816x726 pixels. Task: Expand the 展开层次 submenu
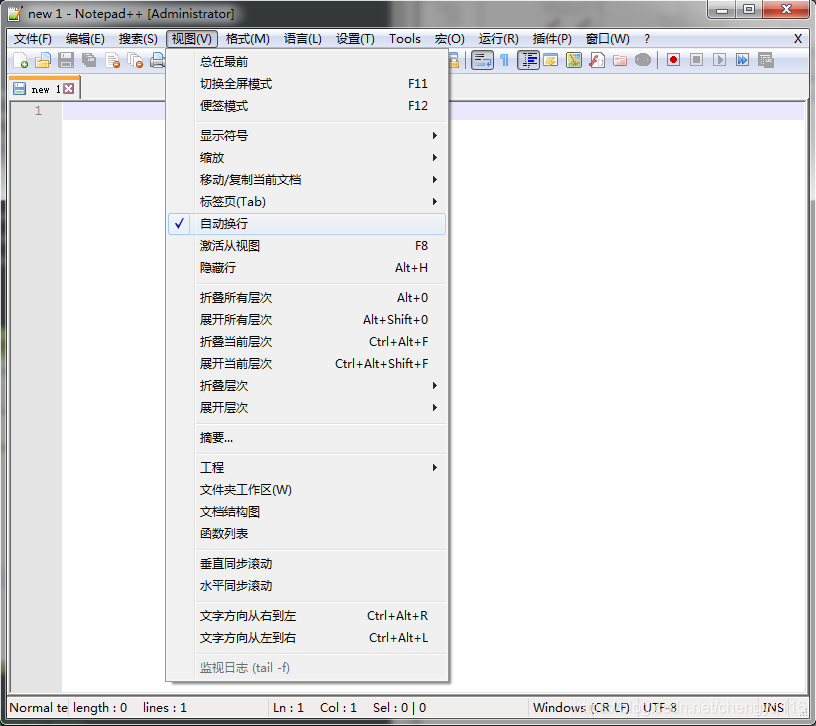point(307,407)
